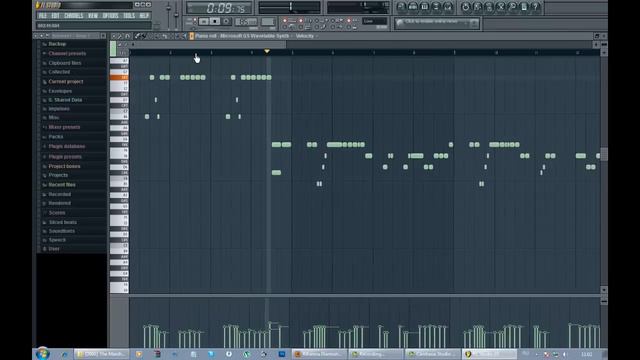Viewport: 640px width, 360px height.
Task: Expand the Backup folder in browser
Action: 57,44
